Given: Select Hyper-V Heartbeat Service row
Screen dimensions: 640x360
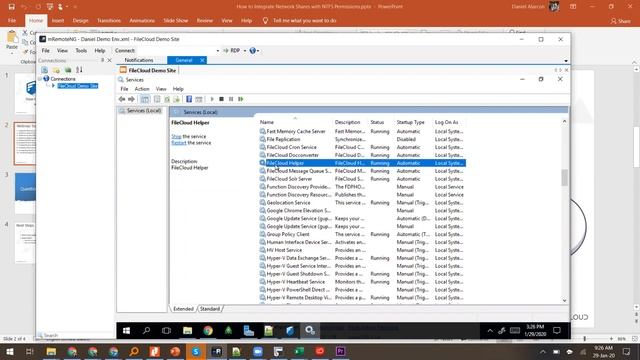Looking at the screenshot, I should click(362, 282).
